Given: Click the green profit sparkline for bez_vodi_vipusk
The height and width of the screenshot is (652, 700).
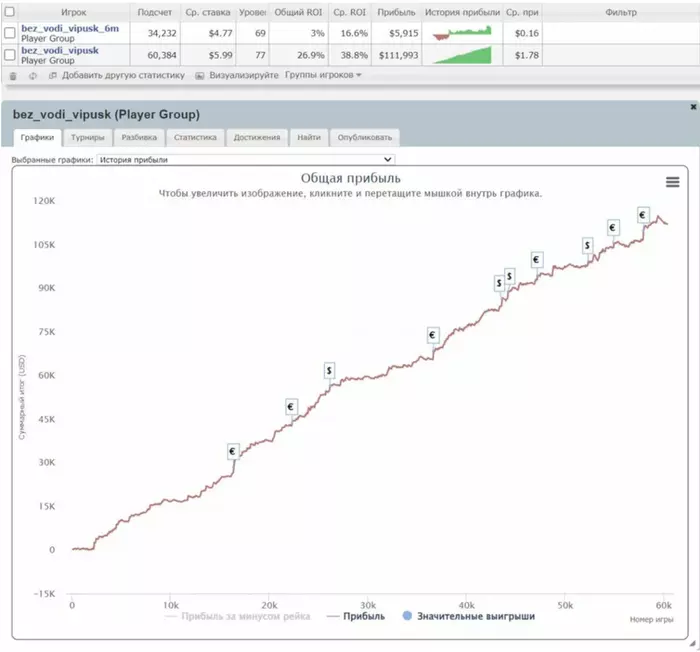Looking at the screenshot, I should (462, 55).
